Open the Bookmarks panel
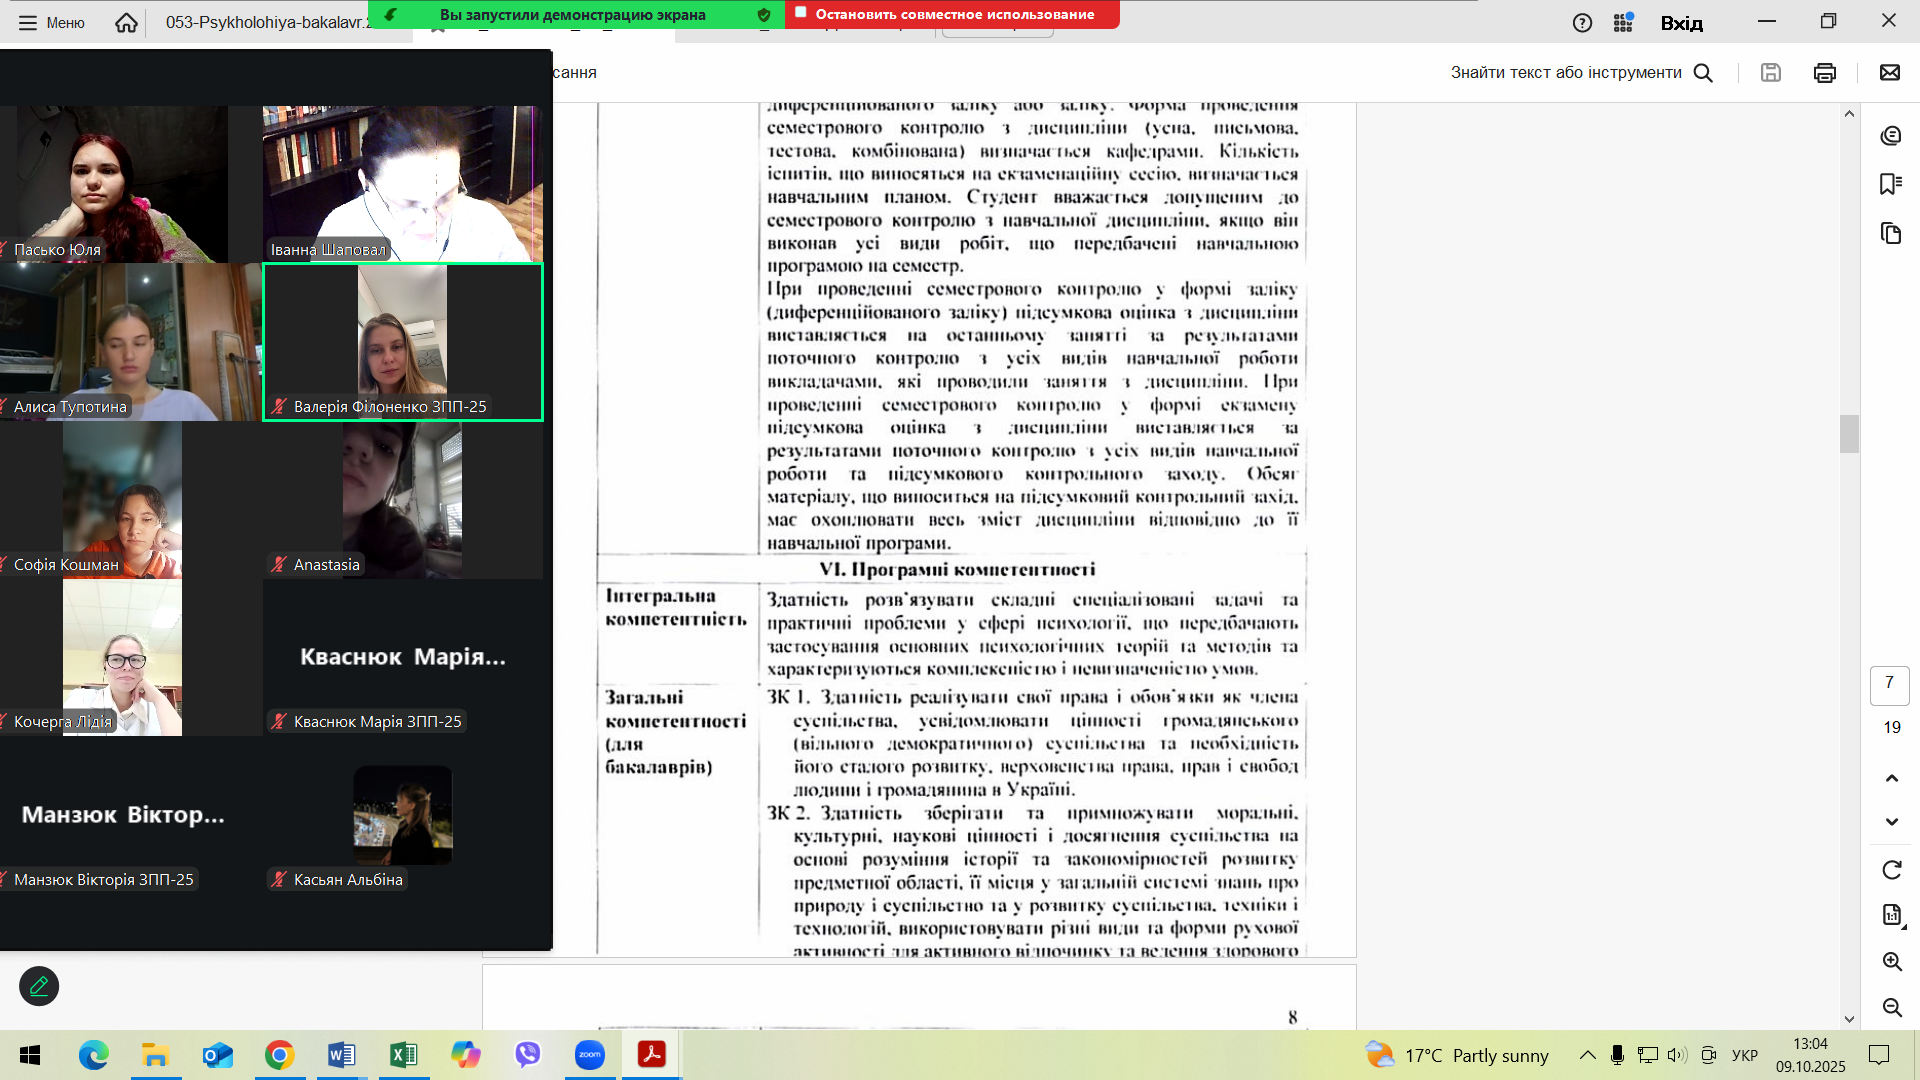The height and width of the screenshot is (1080, 1920). pos(1890,184)
